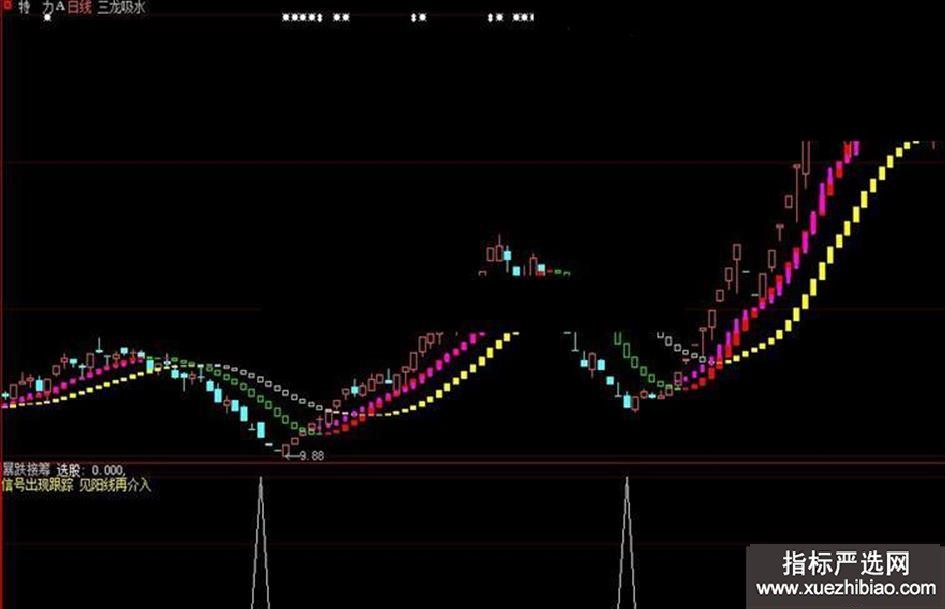945x609 pixels.
Task: Click the 9.88 low price marker
Action: tap(312, 456)
